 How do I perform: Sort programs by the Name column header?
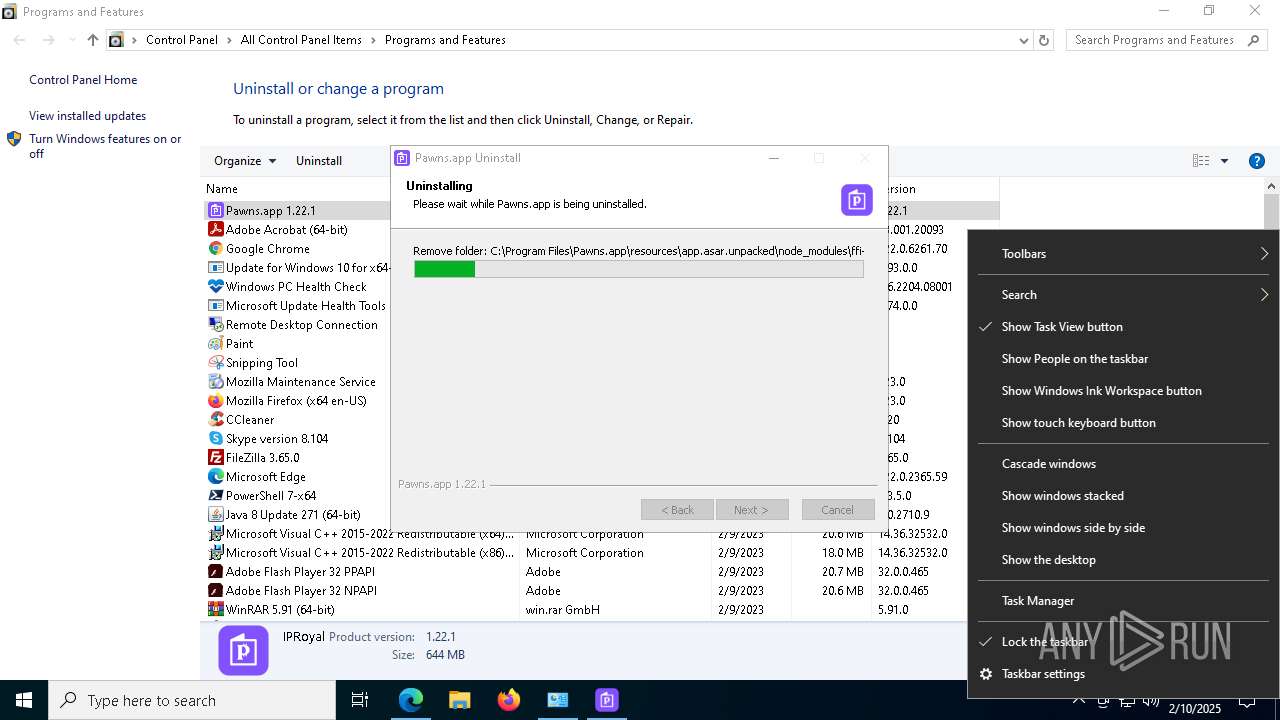222,189
